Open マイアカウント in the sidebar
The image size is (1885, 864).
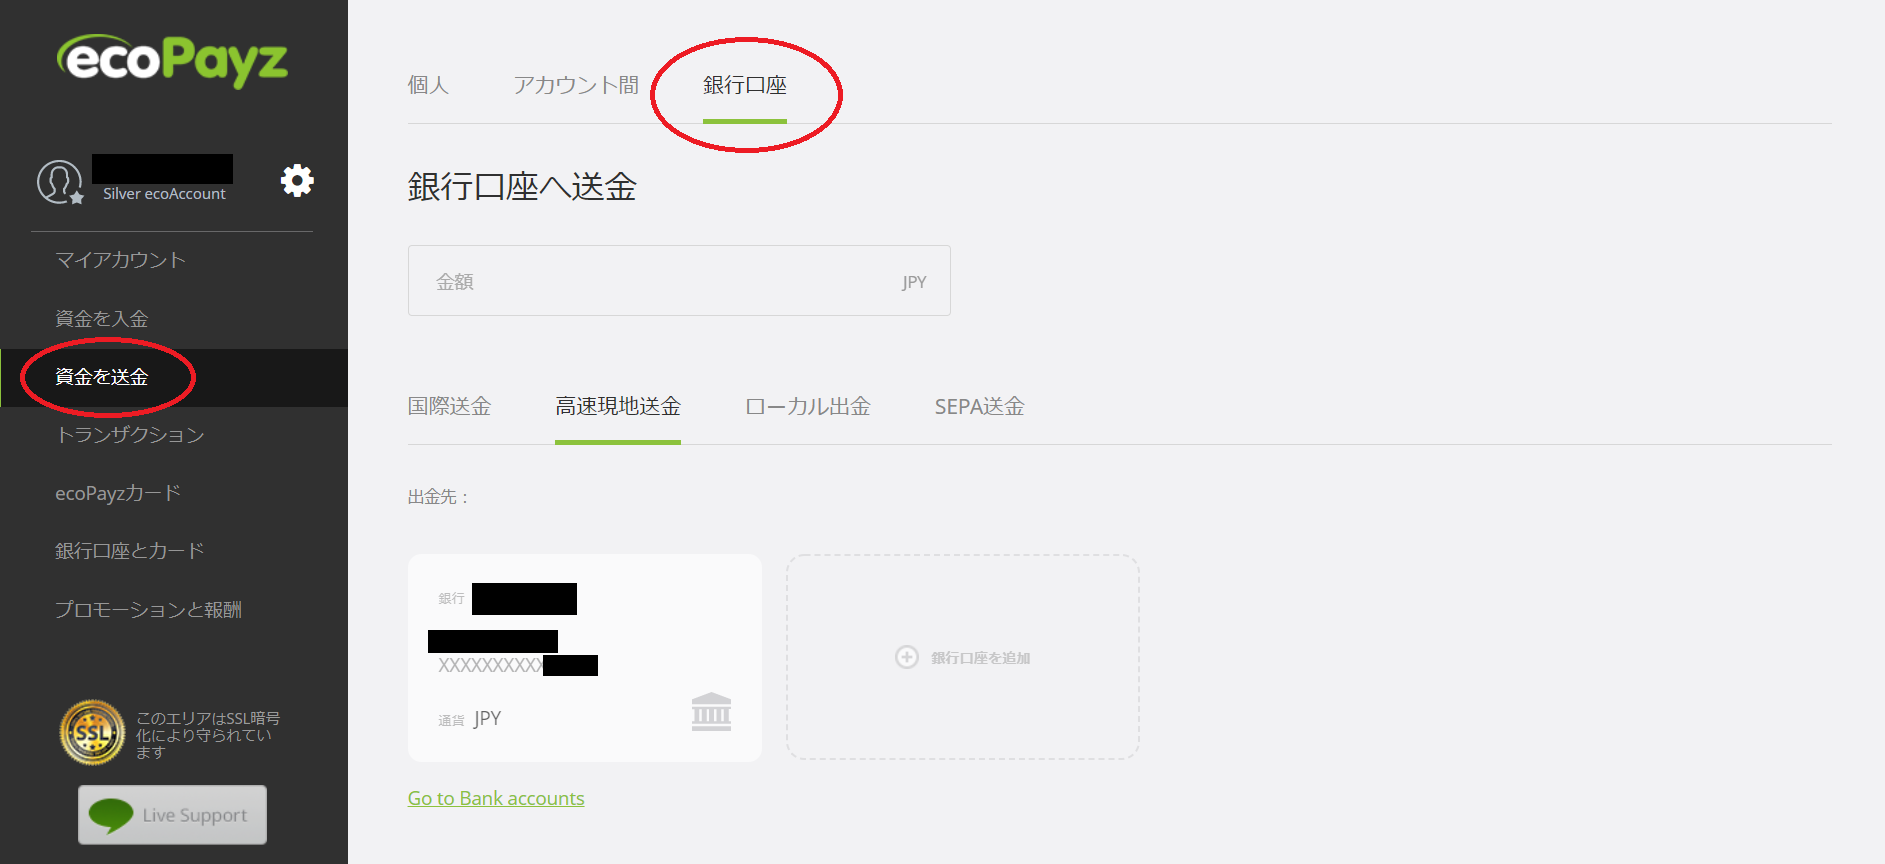[x=120, y=260]
